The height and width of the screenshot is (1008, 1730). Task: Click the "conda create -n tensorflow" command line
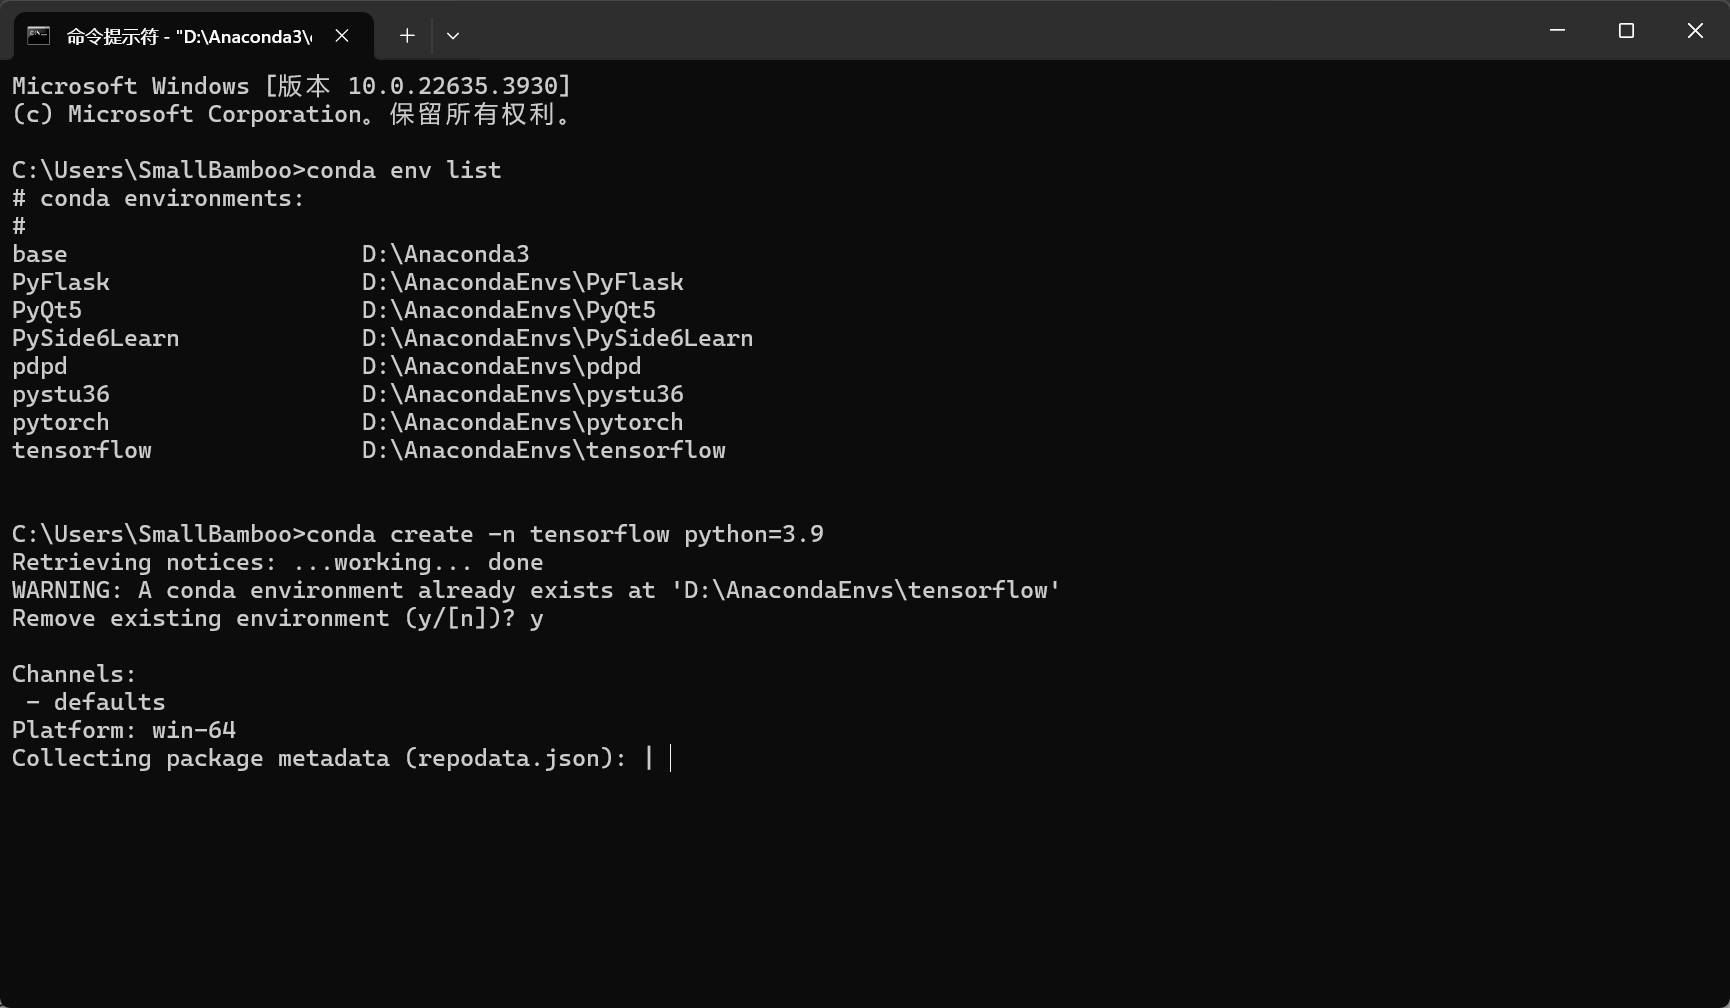[x=564, y=534]
